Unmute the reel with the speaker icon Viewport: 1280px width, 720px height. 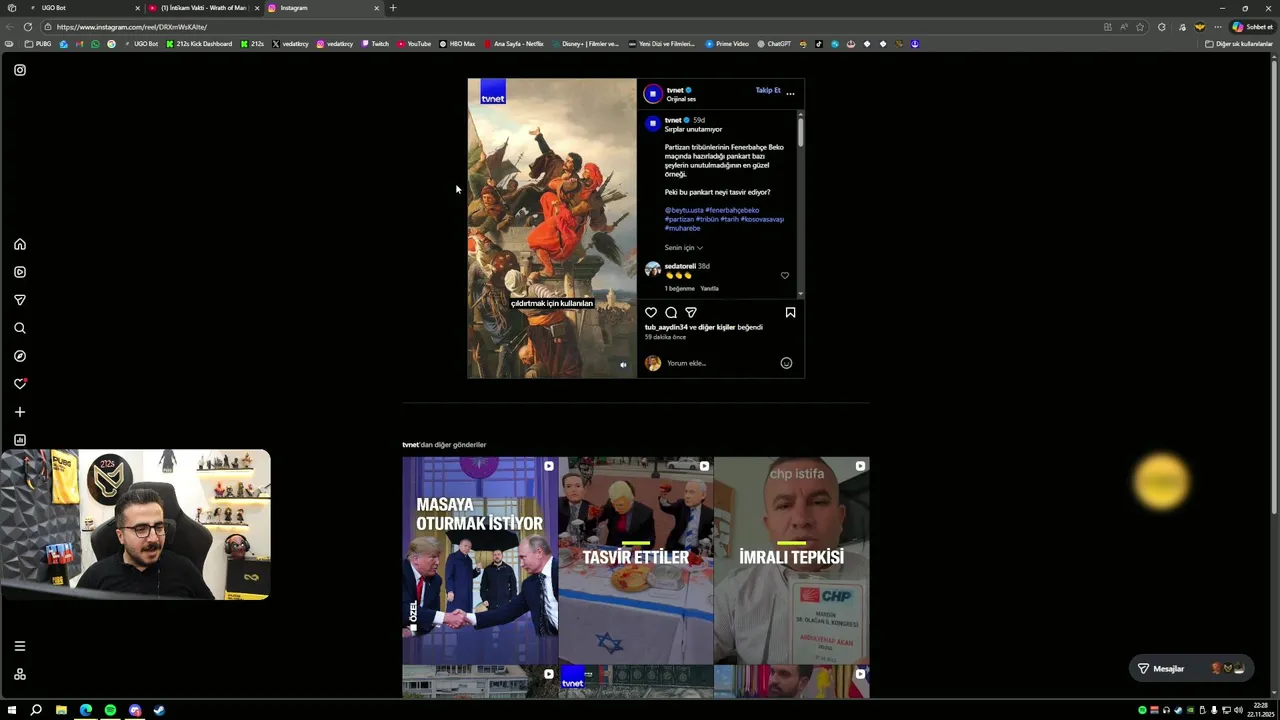pyautogui.click(x=623, y=365)
